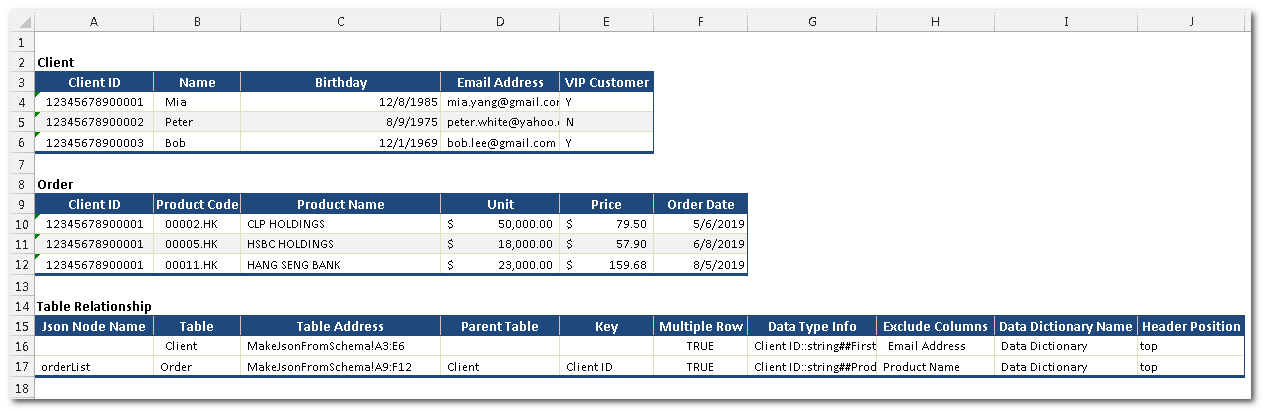Image resolution: width=1262 pixels, height=410 pixels.
Task: Click the Exclude Columns header cell
Action: tap(936, 326)
